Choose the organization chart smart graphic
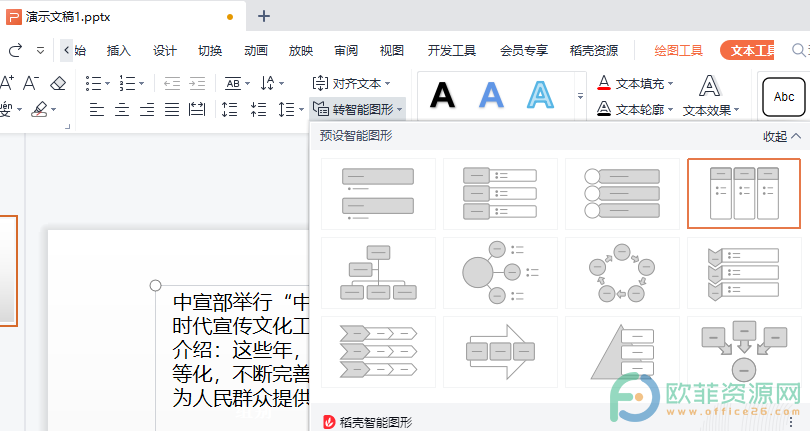This screenshot has width=810, height=431. [378, 273]
